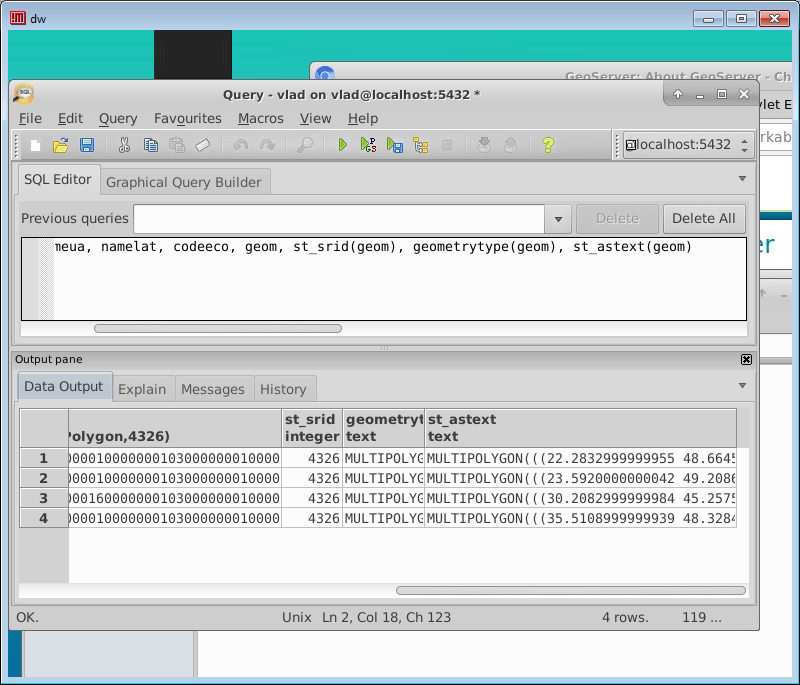Click the New query file icon
This screenshot has height=685, width=800.
(x=36, y=145)
